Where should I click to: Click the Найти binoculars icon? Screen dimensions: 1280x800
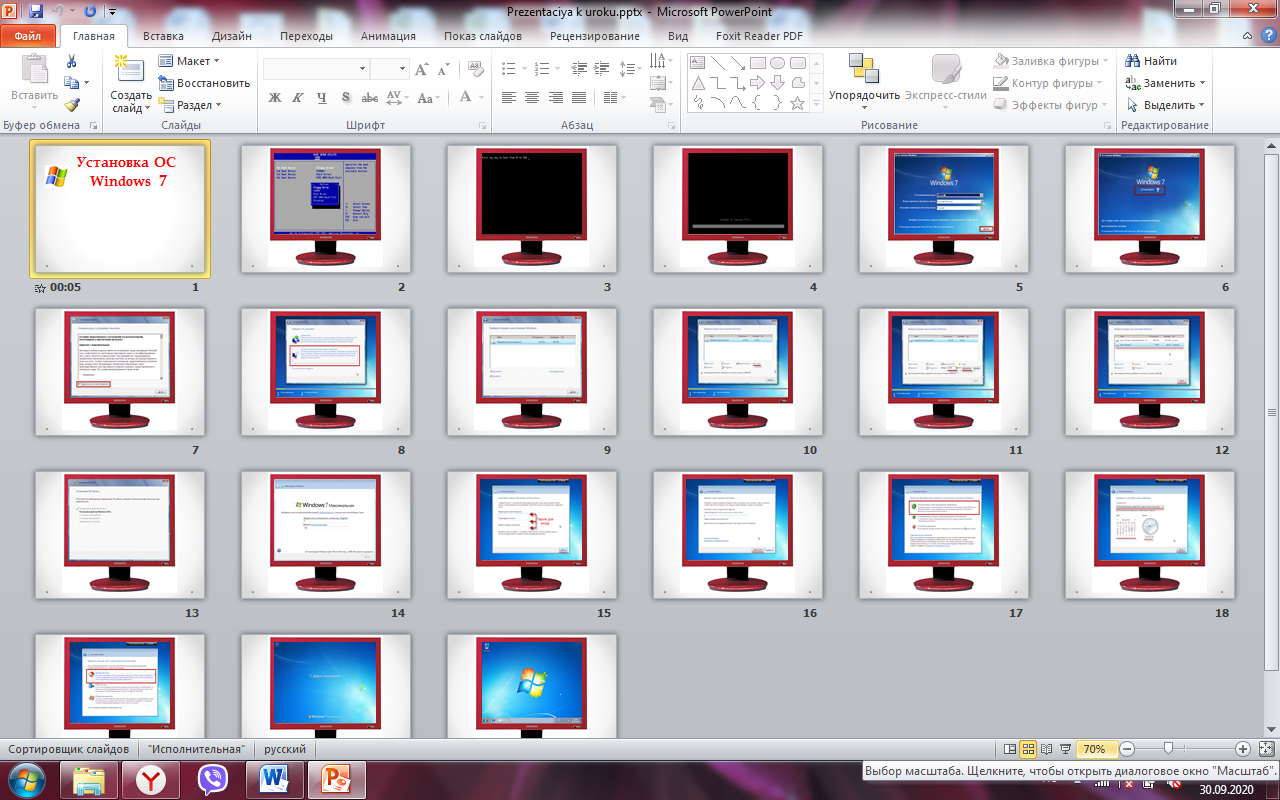pos(1133,61)
